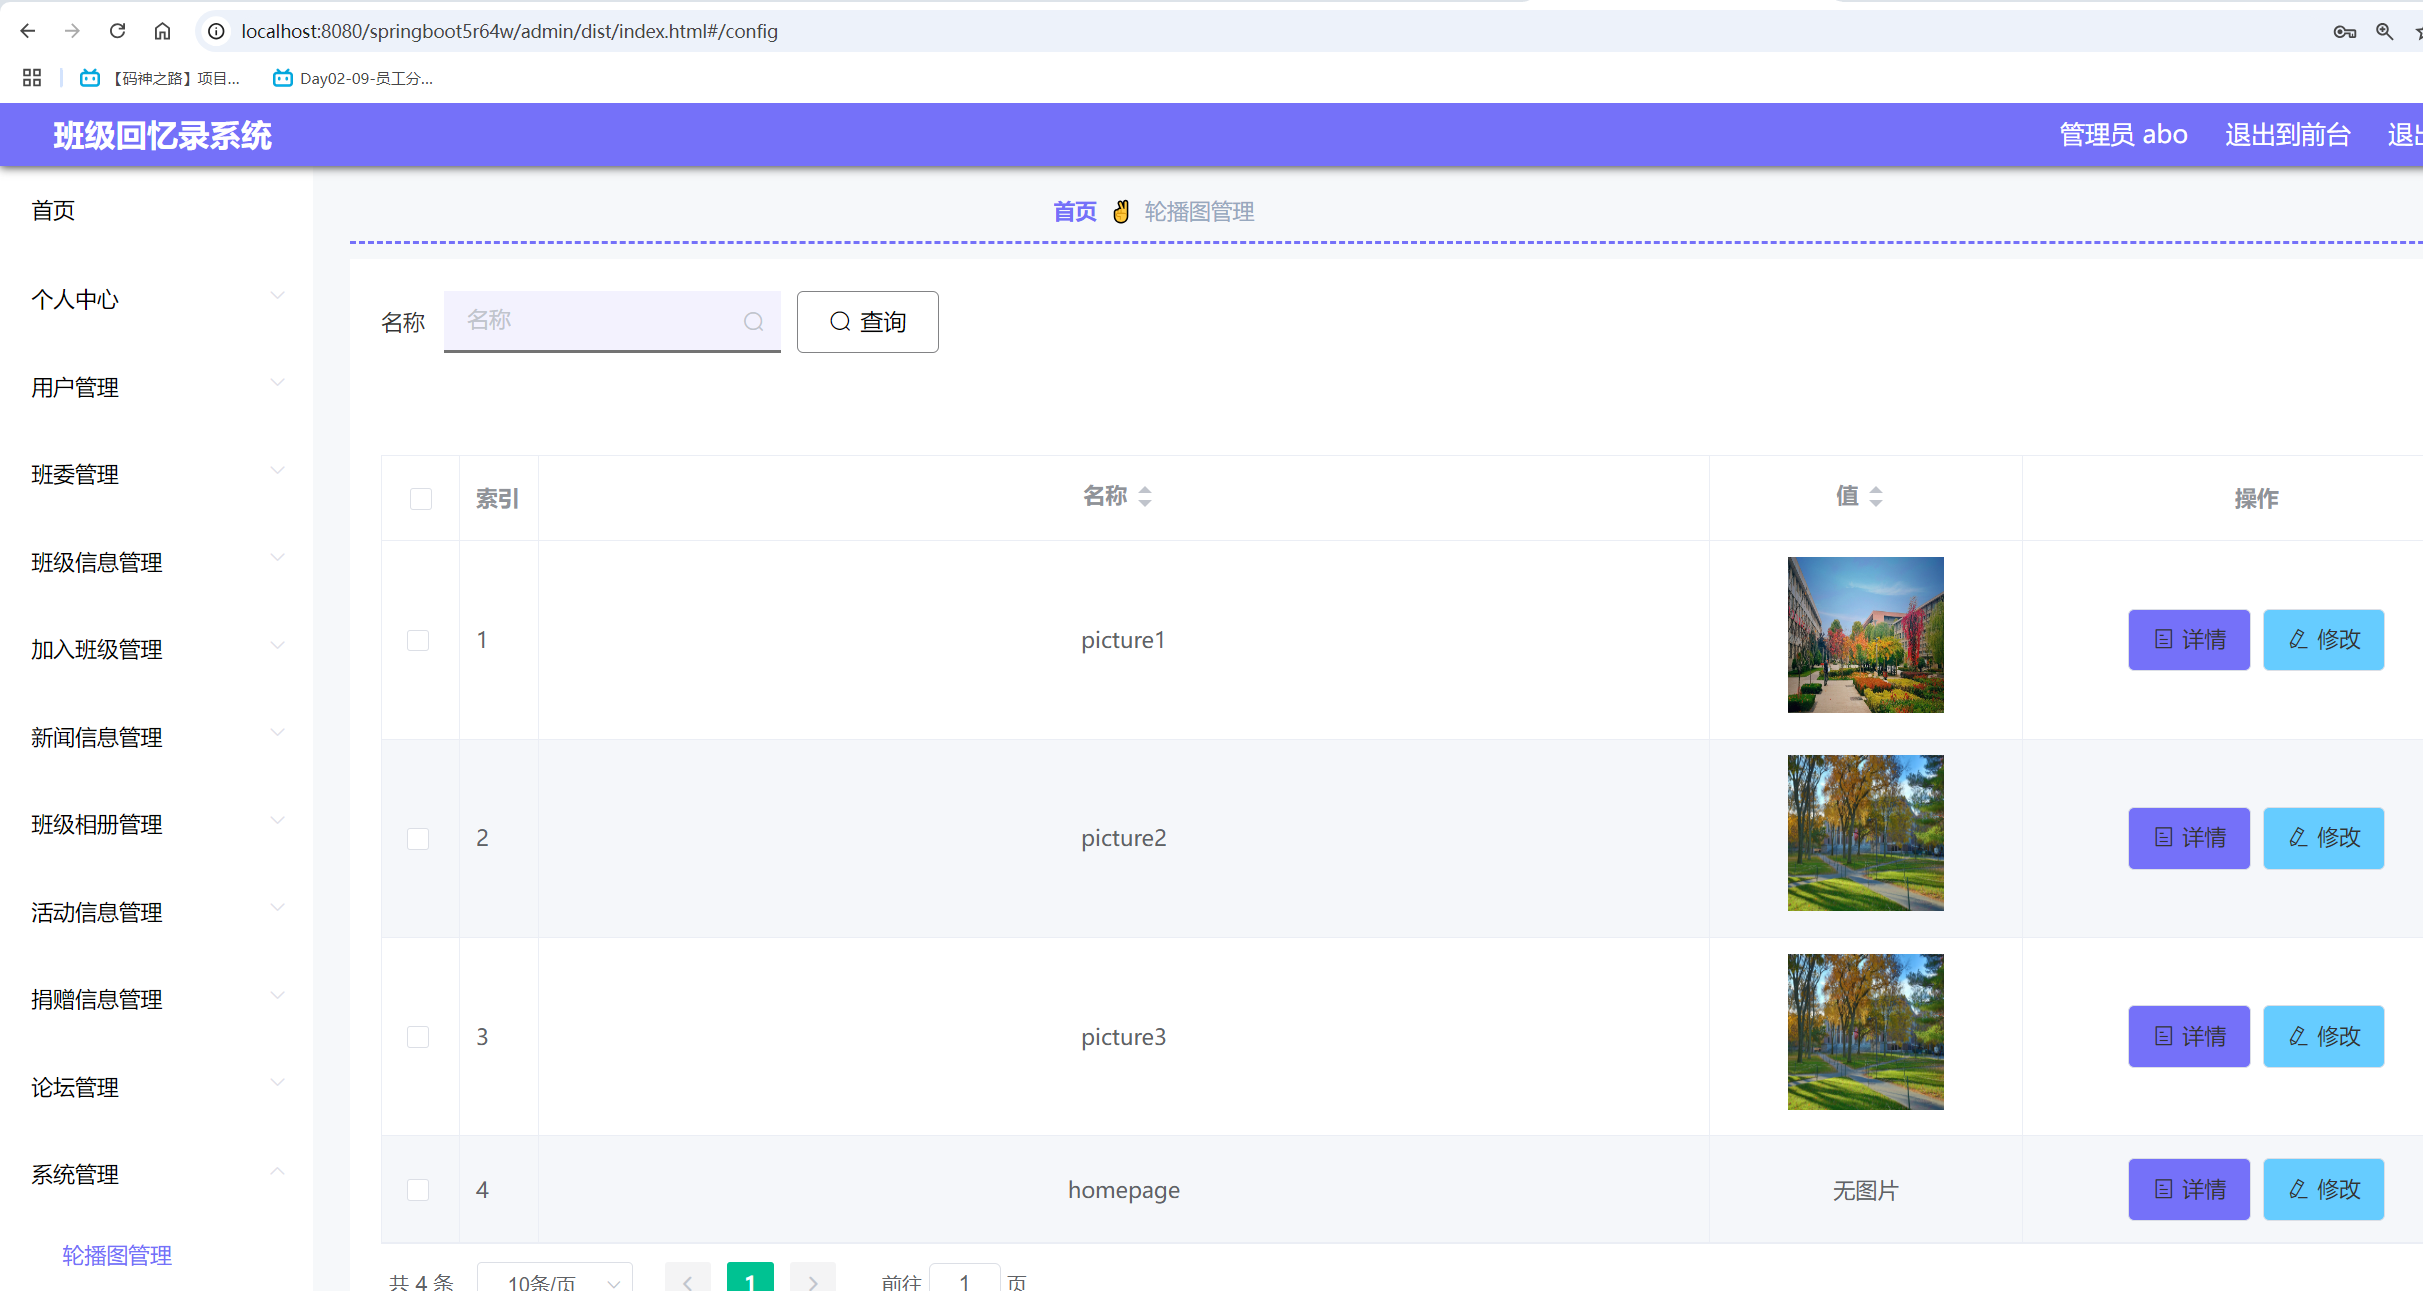Open the 码神之路 bookmark
Image resolution: width=2423 pixels, height=1291 pixels.
160,78
